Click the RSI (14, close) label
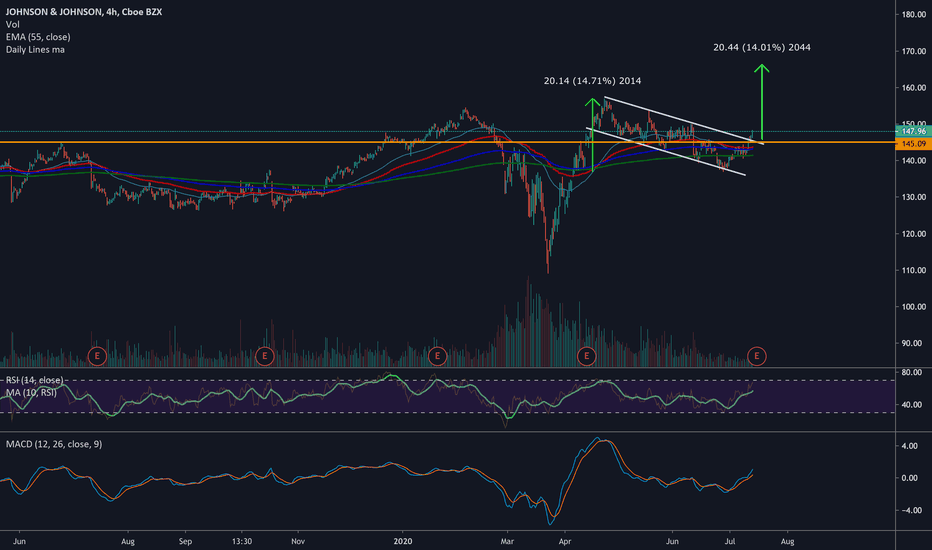This screenshot has height=550, width=932. point(34,380)
